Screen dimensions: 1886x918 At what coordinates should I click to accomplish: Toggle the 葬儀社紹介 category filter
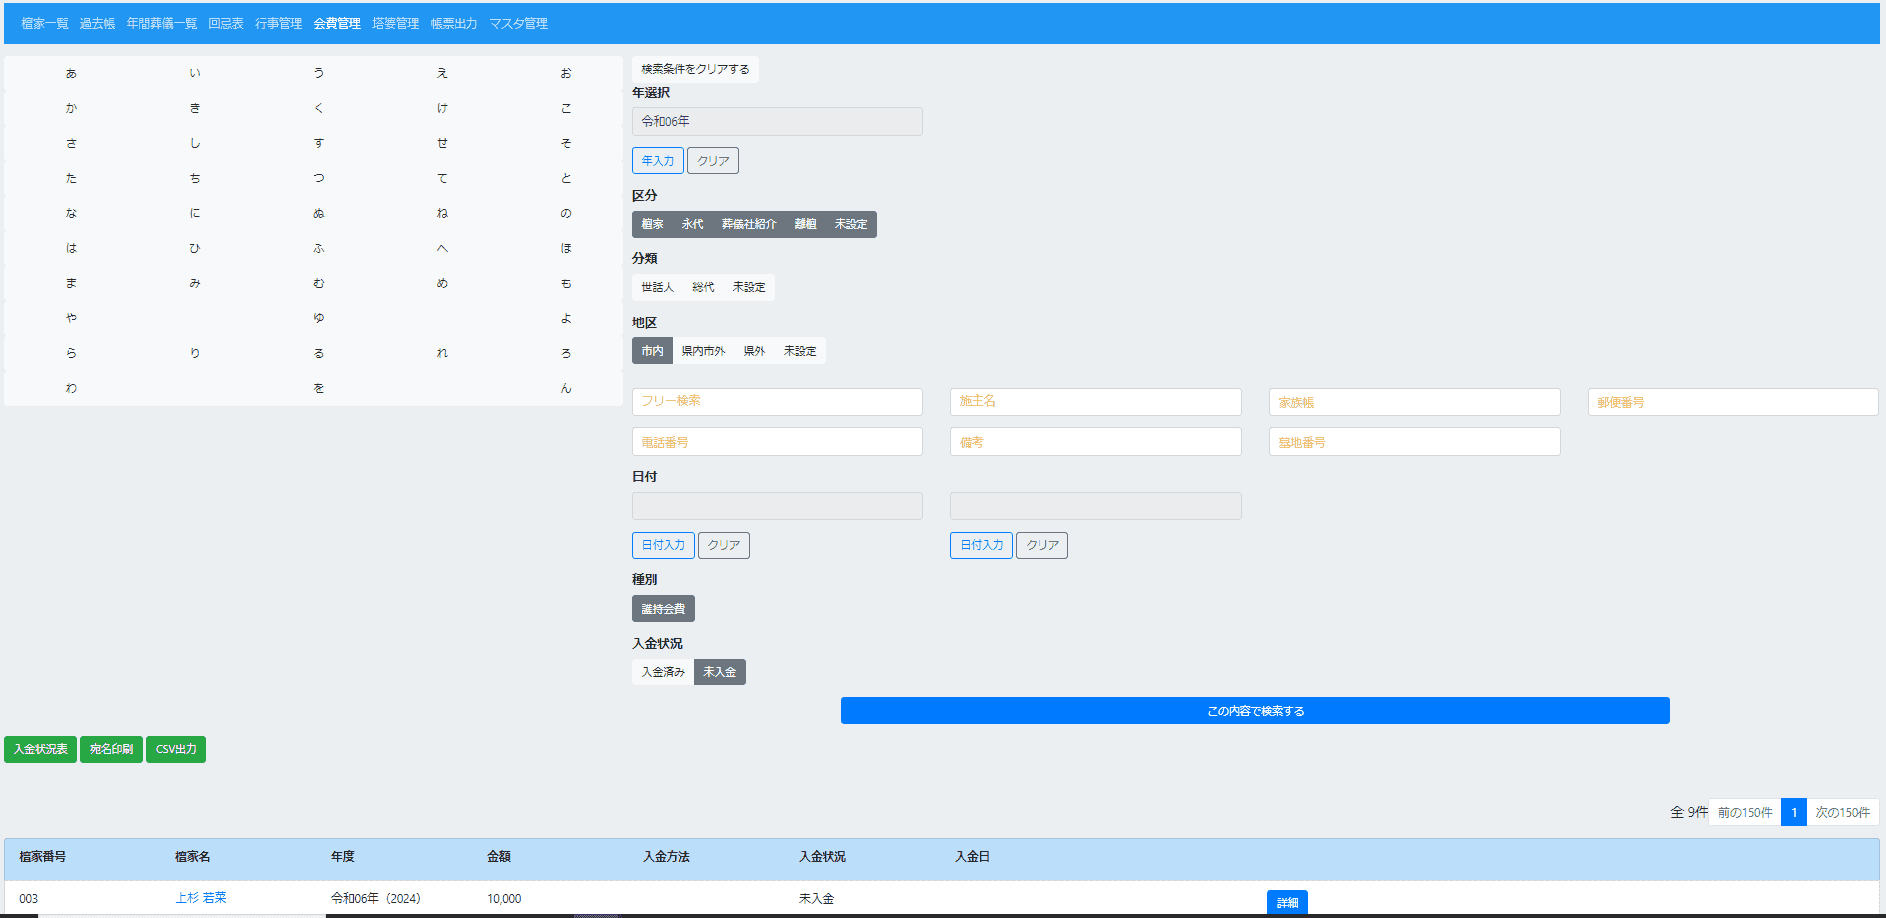pos(748,224)
